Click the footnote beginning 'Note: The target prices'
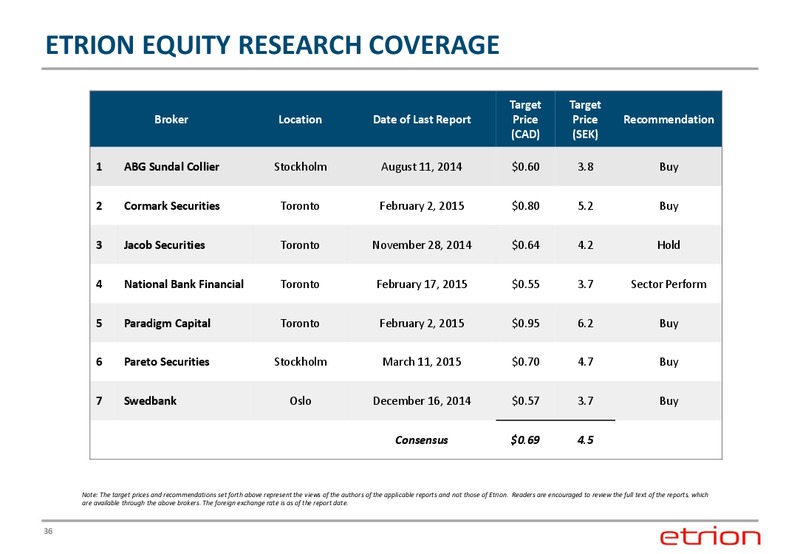The width and height of the screenshot is (800, 554). click(395, 498)
